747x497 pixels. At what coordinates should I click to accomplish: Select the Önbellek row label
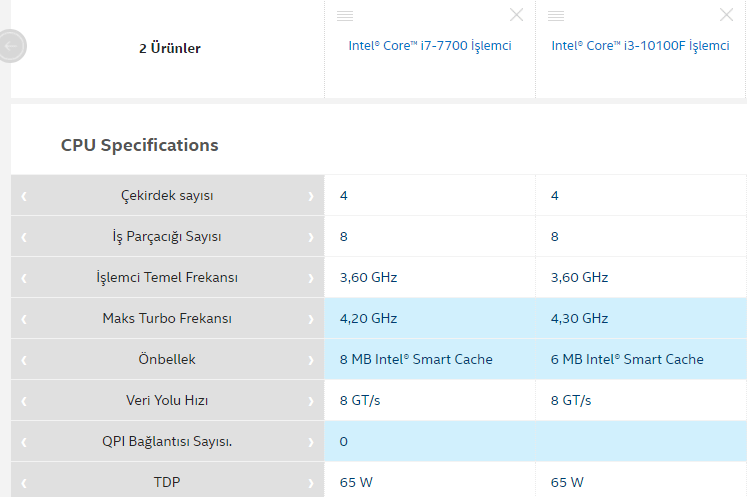[x=167, y=359]
